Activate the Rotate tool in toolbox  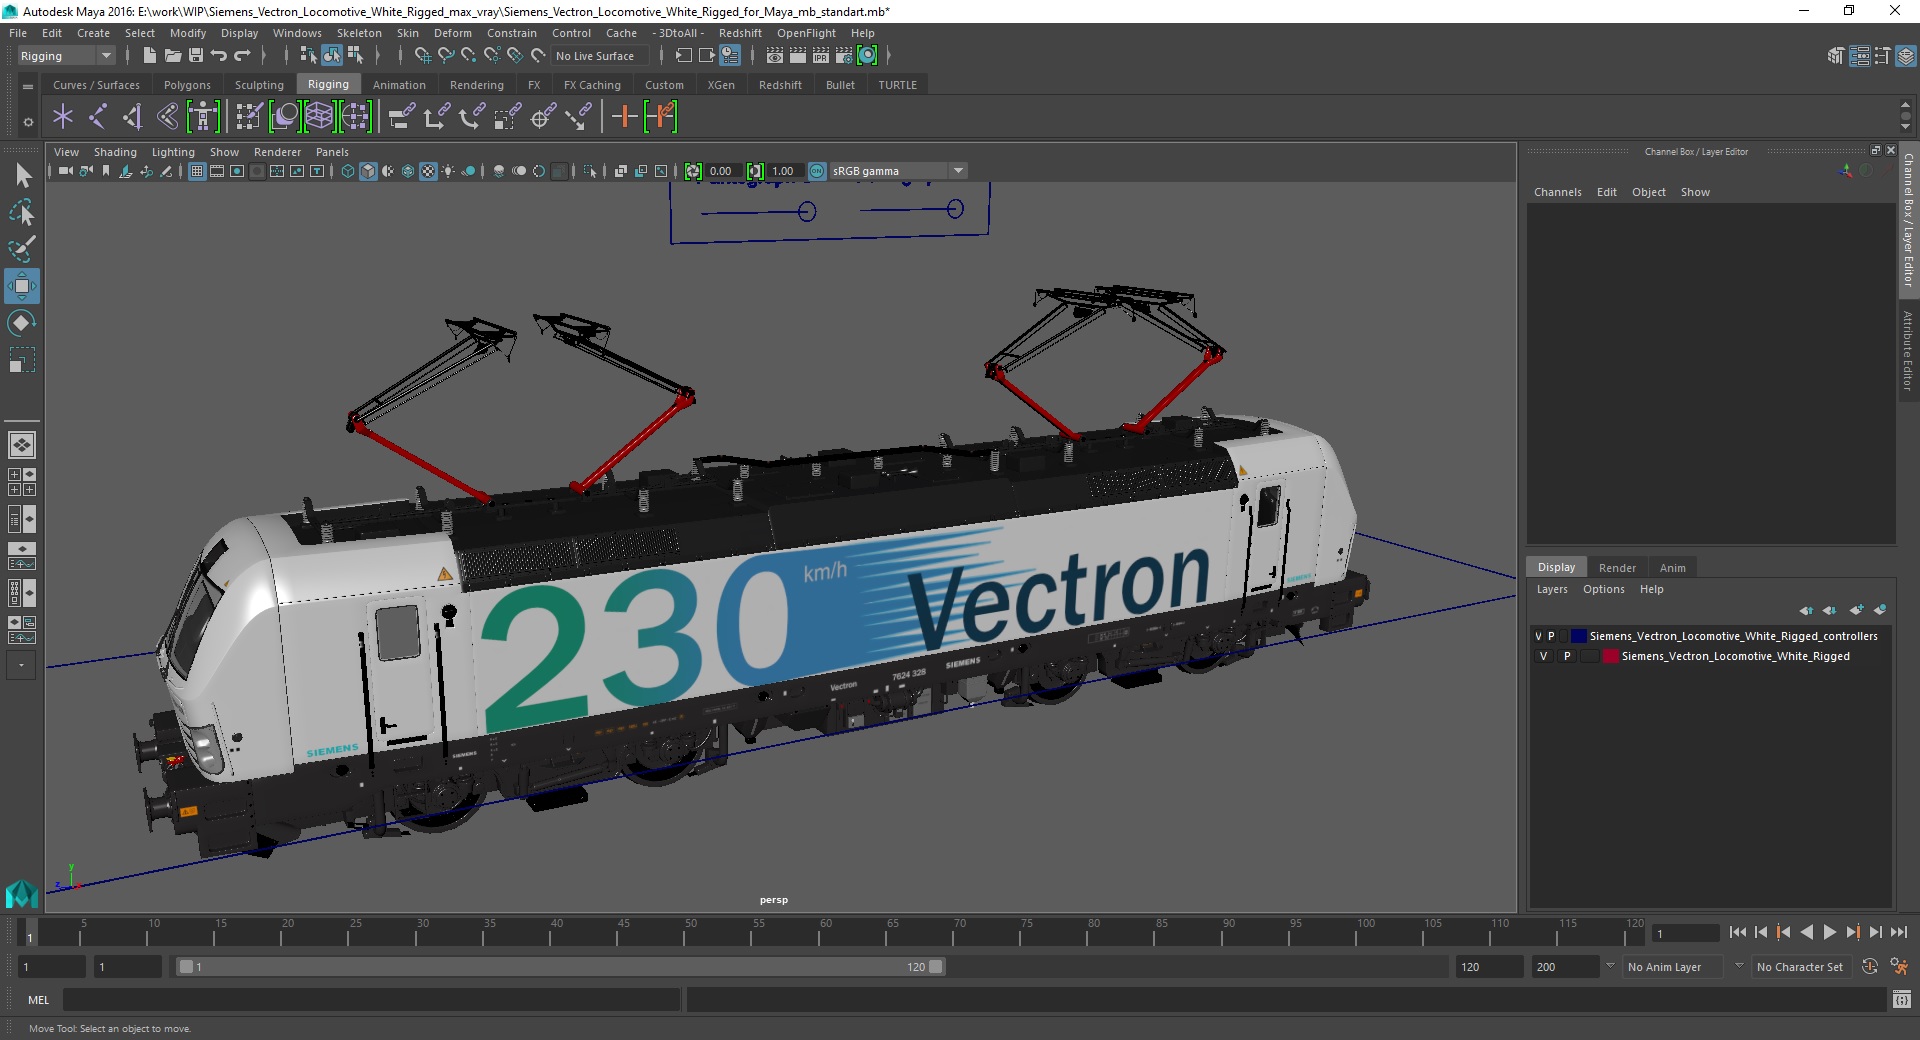tap(22, 323)
